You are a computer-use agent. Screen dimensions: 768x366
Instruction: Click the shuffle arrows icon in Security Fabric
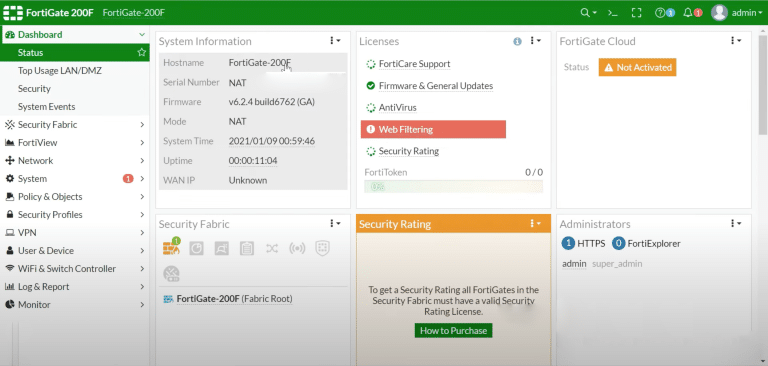272,248
